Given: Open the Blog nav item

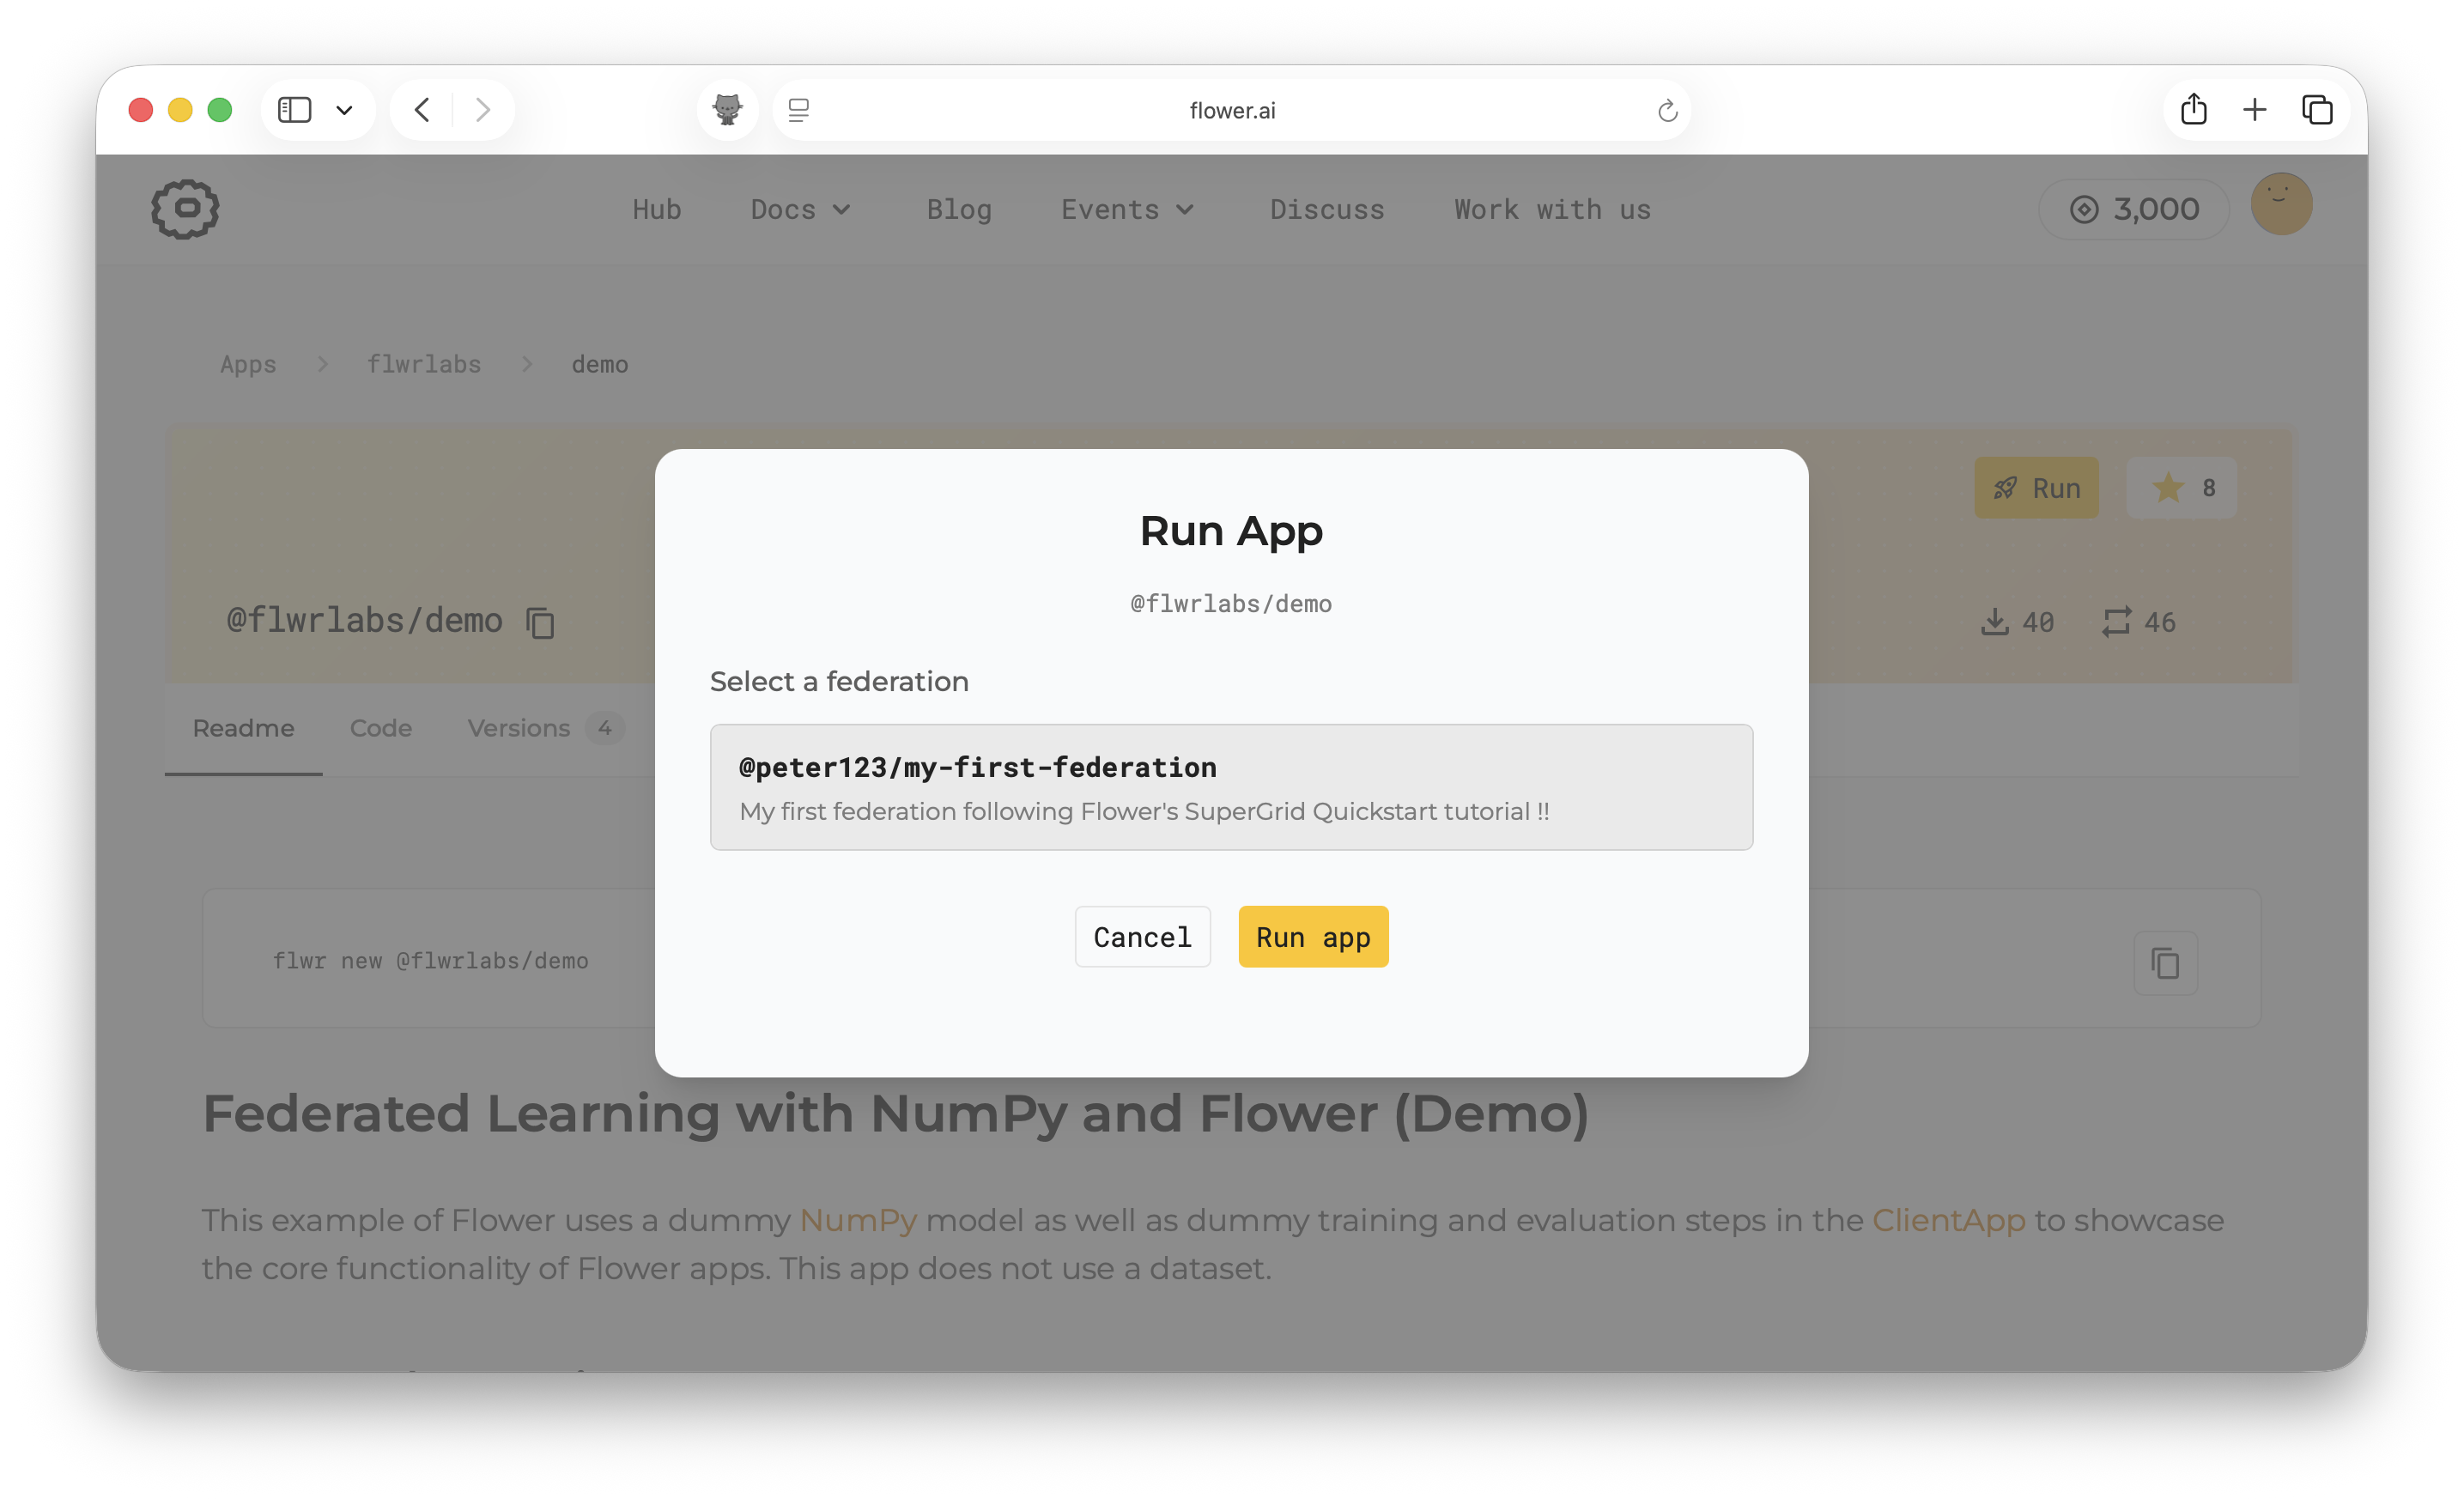Looking at the screenshot, I should pos(959,209).
